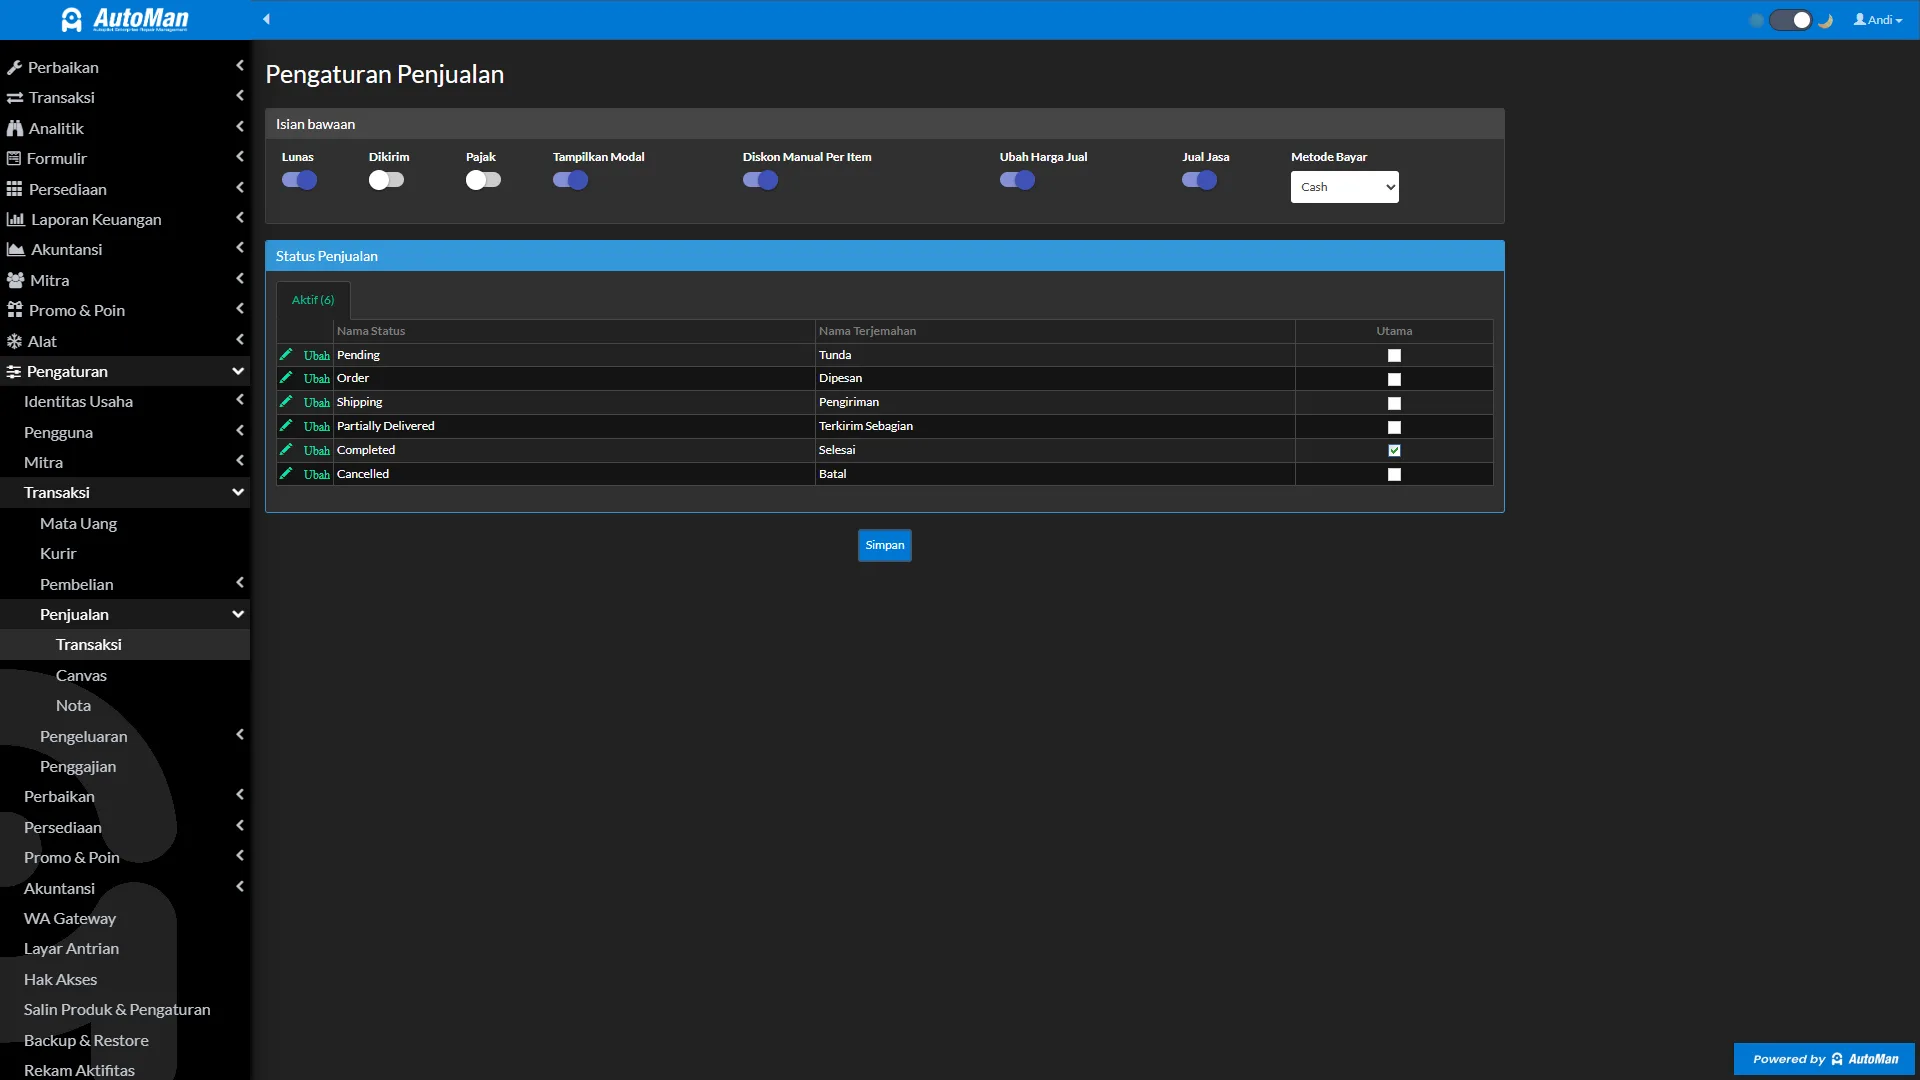Toggle the Jual Jasa switch

pos(1199,180)
